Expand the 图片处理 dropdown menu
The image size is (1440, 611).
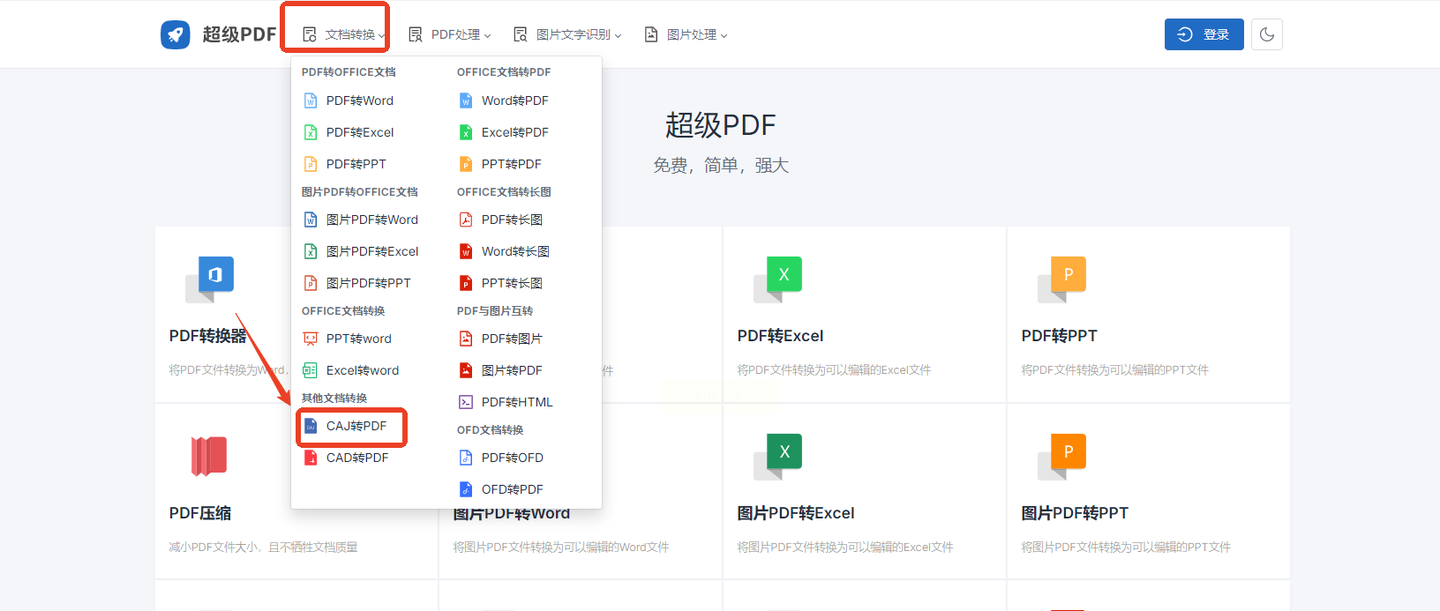(686, 35)
